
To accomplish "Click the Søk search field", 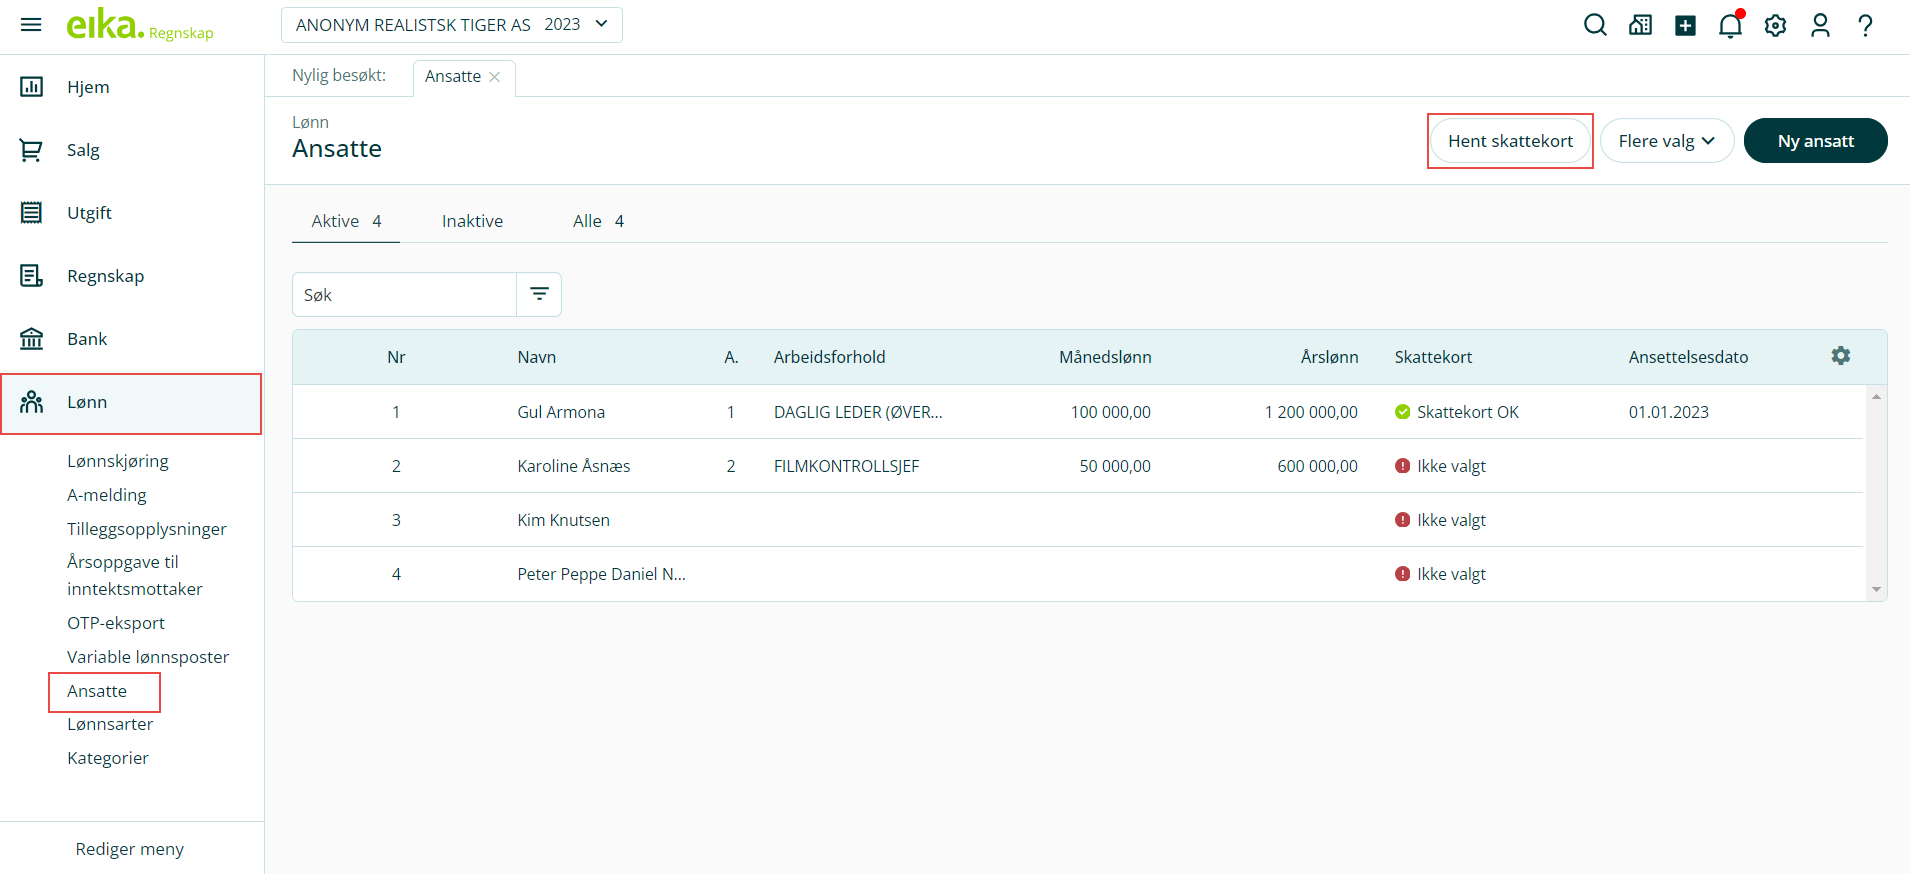I will pyautogui.click(x=404, y=295).
